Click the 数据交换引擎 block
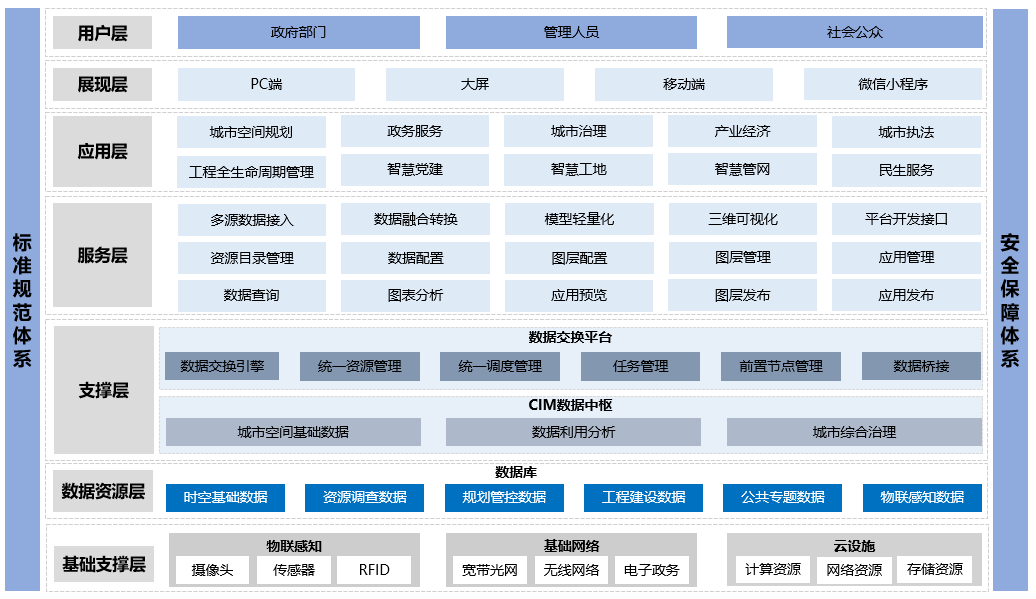 click(x=222, y=366)
